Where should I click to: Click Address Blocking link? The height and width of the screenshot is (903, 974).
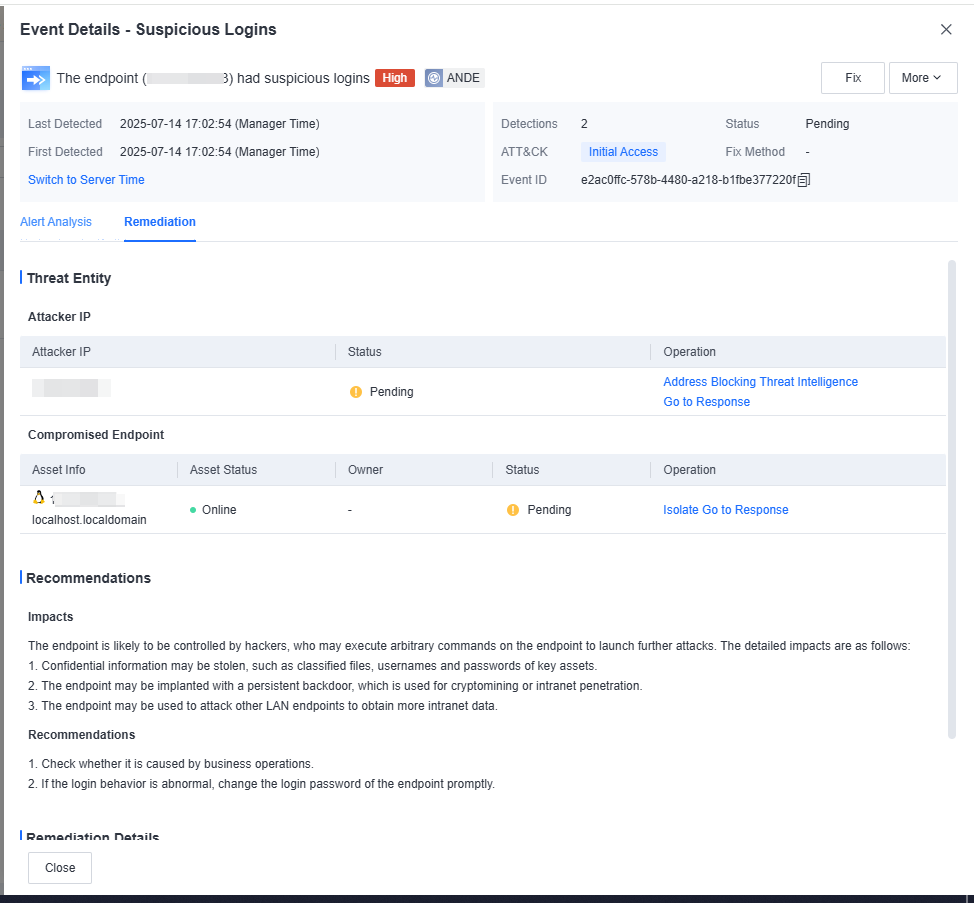pyautogui.click(x=709, y=382)
